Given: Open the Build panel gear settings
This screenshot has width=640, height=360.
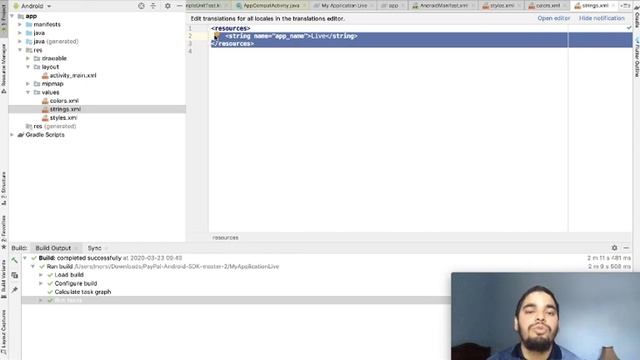Looking at the screenshot, I should click(x=614, y=248).
